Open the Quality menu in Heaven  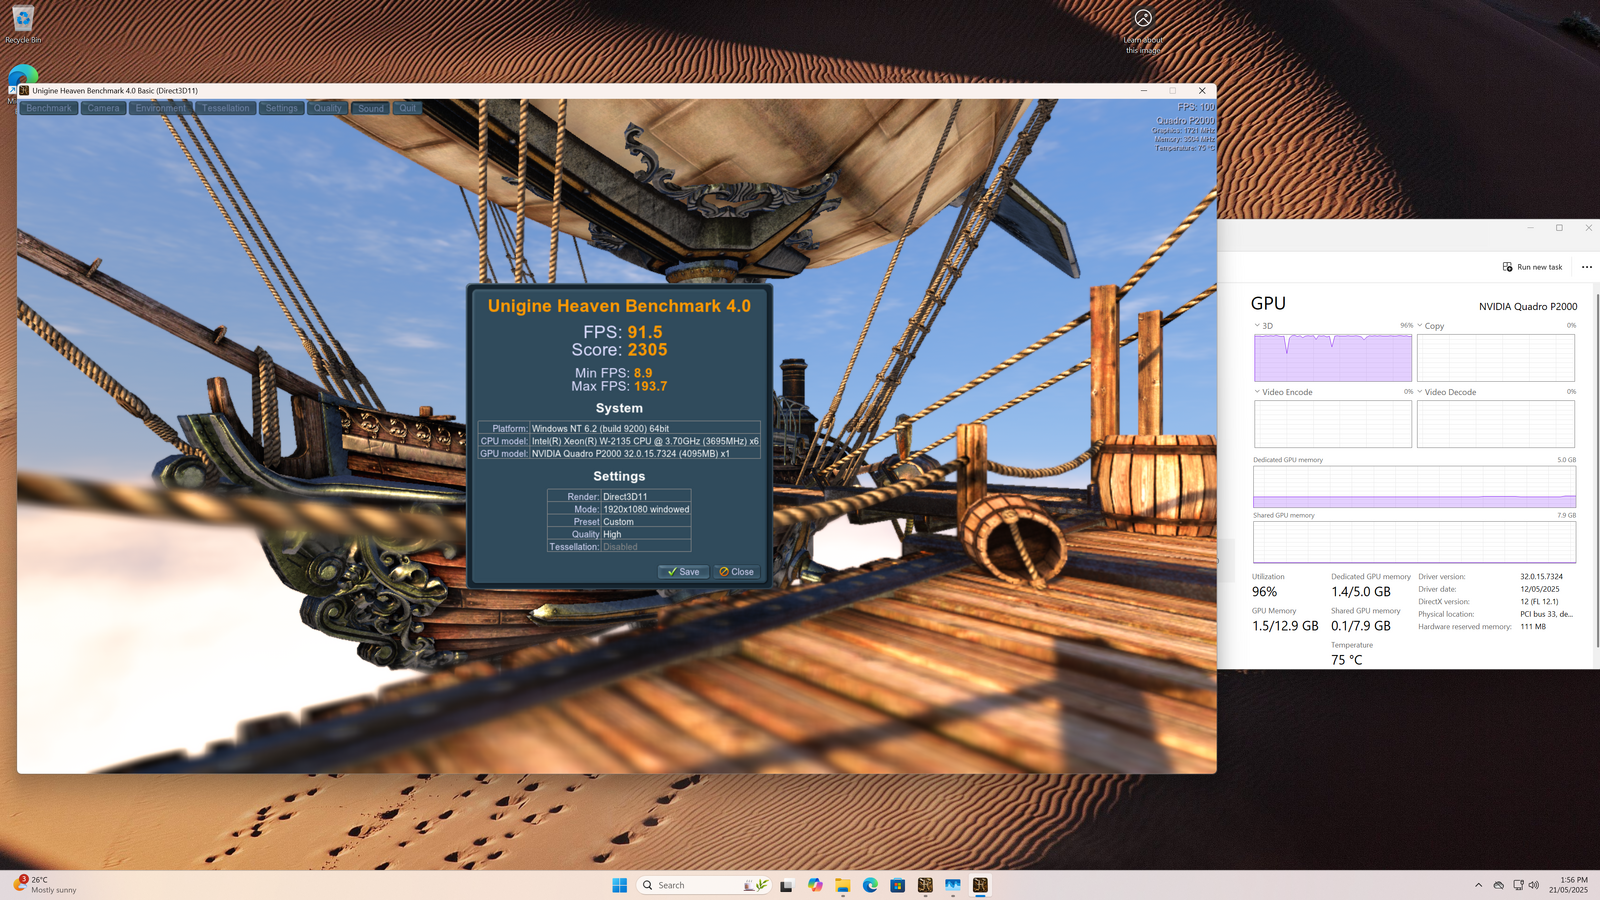(x=327, y=108)
